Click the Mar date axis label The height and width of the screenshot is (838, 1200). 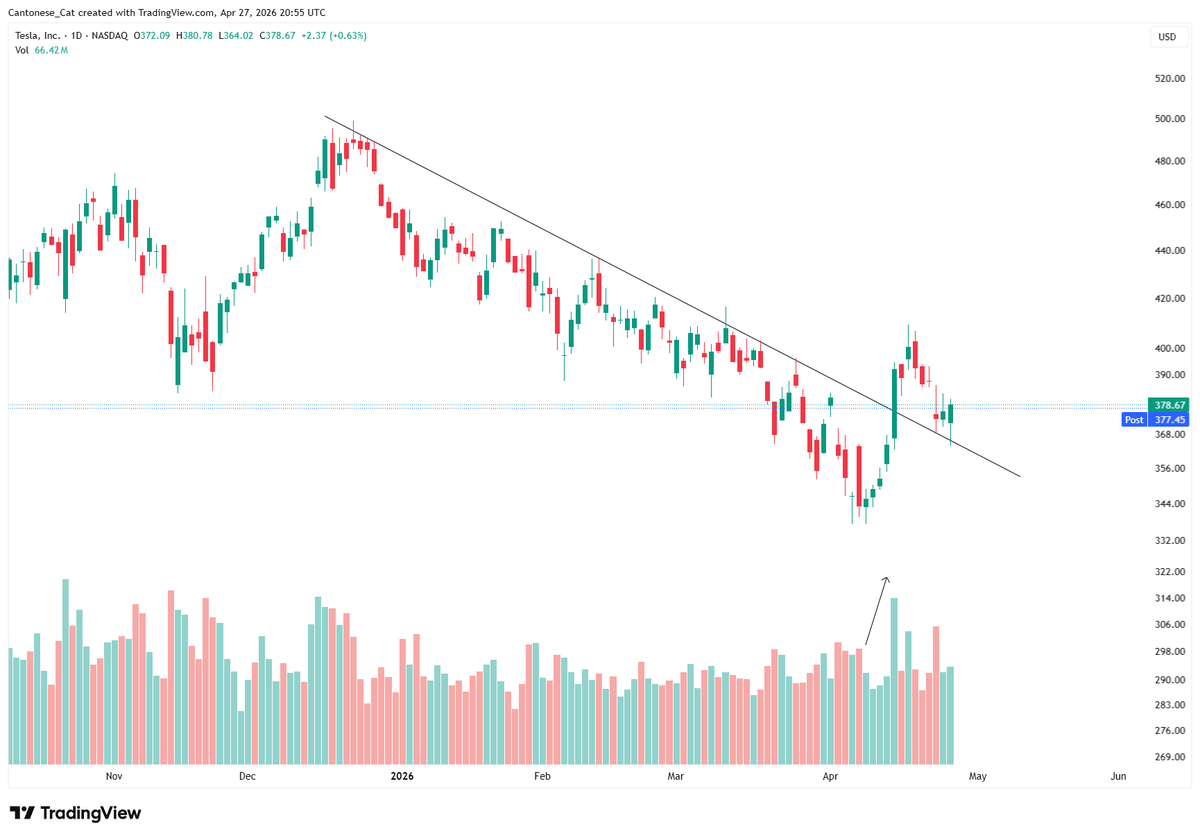click(675, 777)
